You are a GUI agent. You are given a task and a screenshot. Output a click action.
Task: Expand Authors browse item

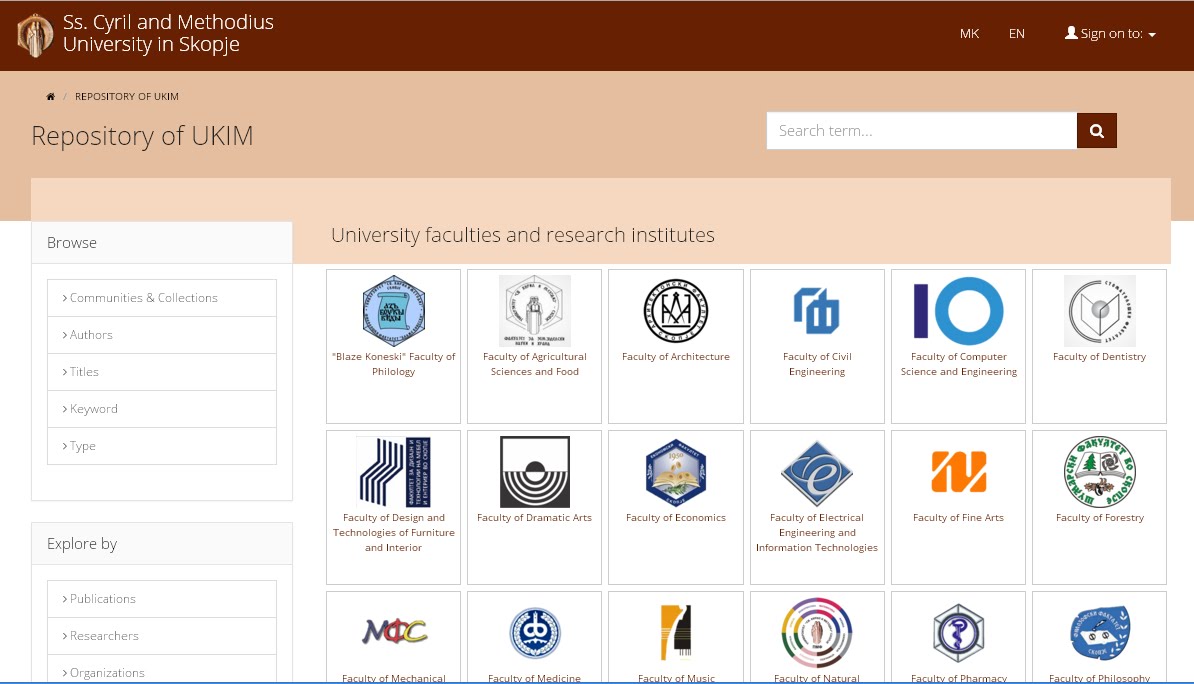(161, 335)
